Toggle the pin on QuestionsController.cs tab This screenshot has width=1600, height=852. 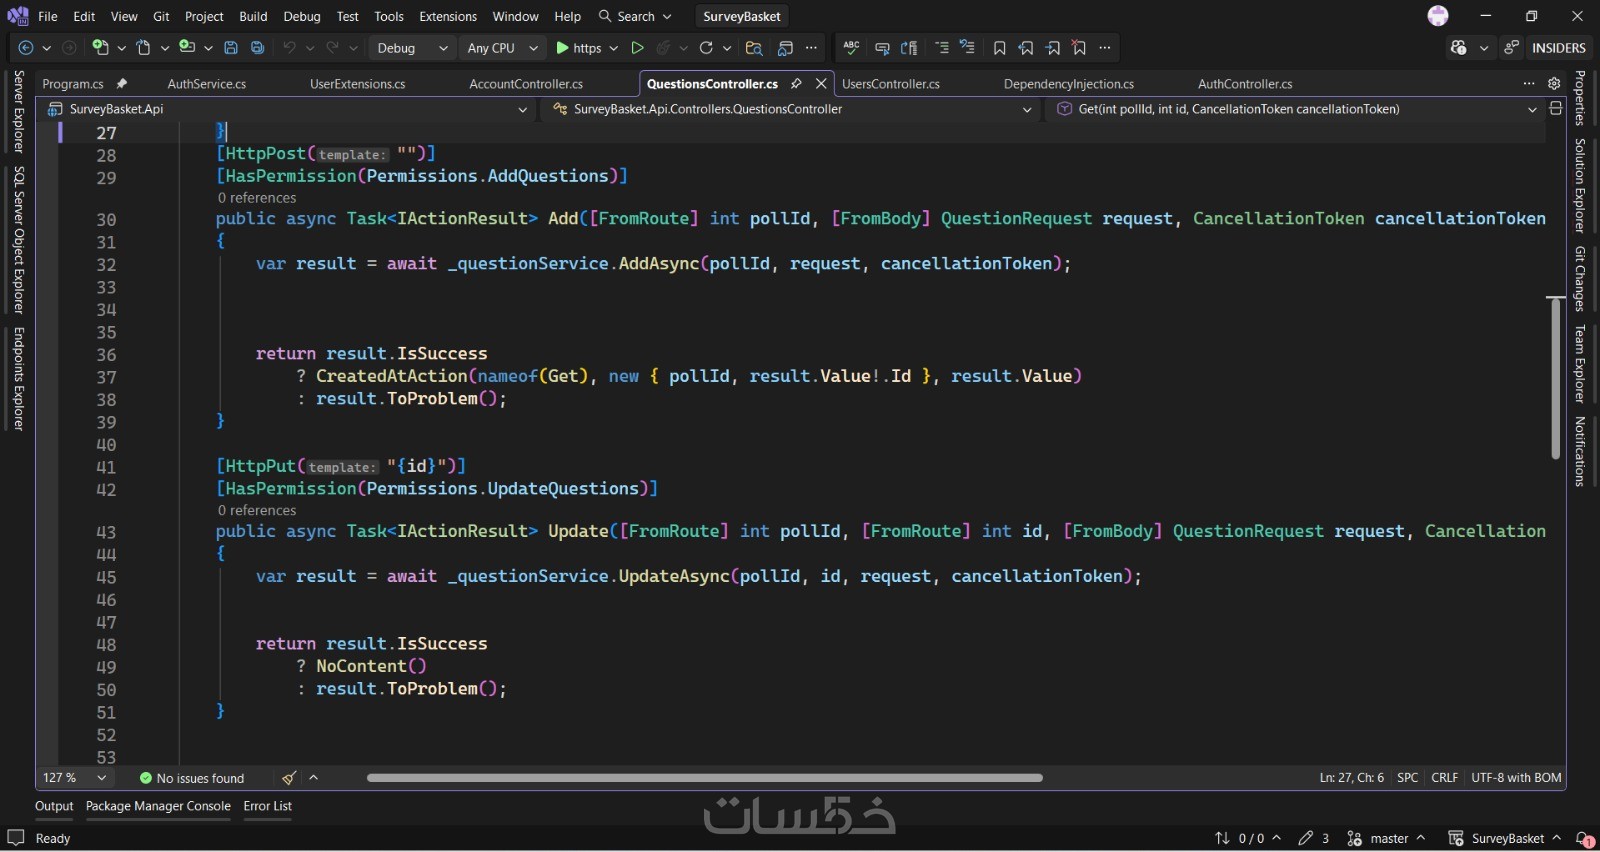(796, 84)
